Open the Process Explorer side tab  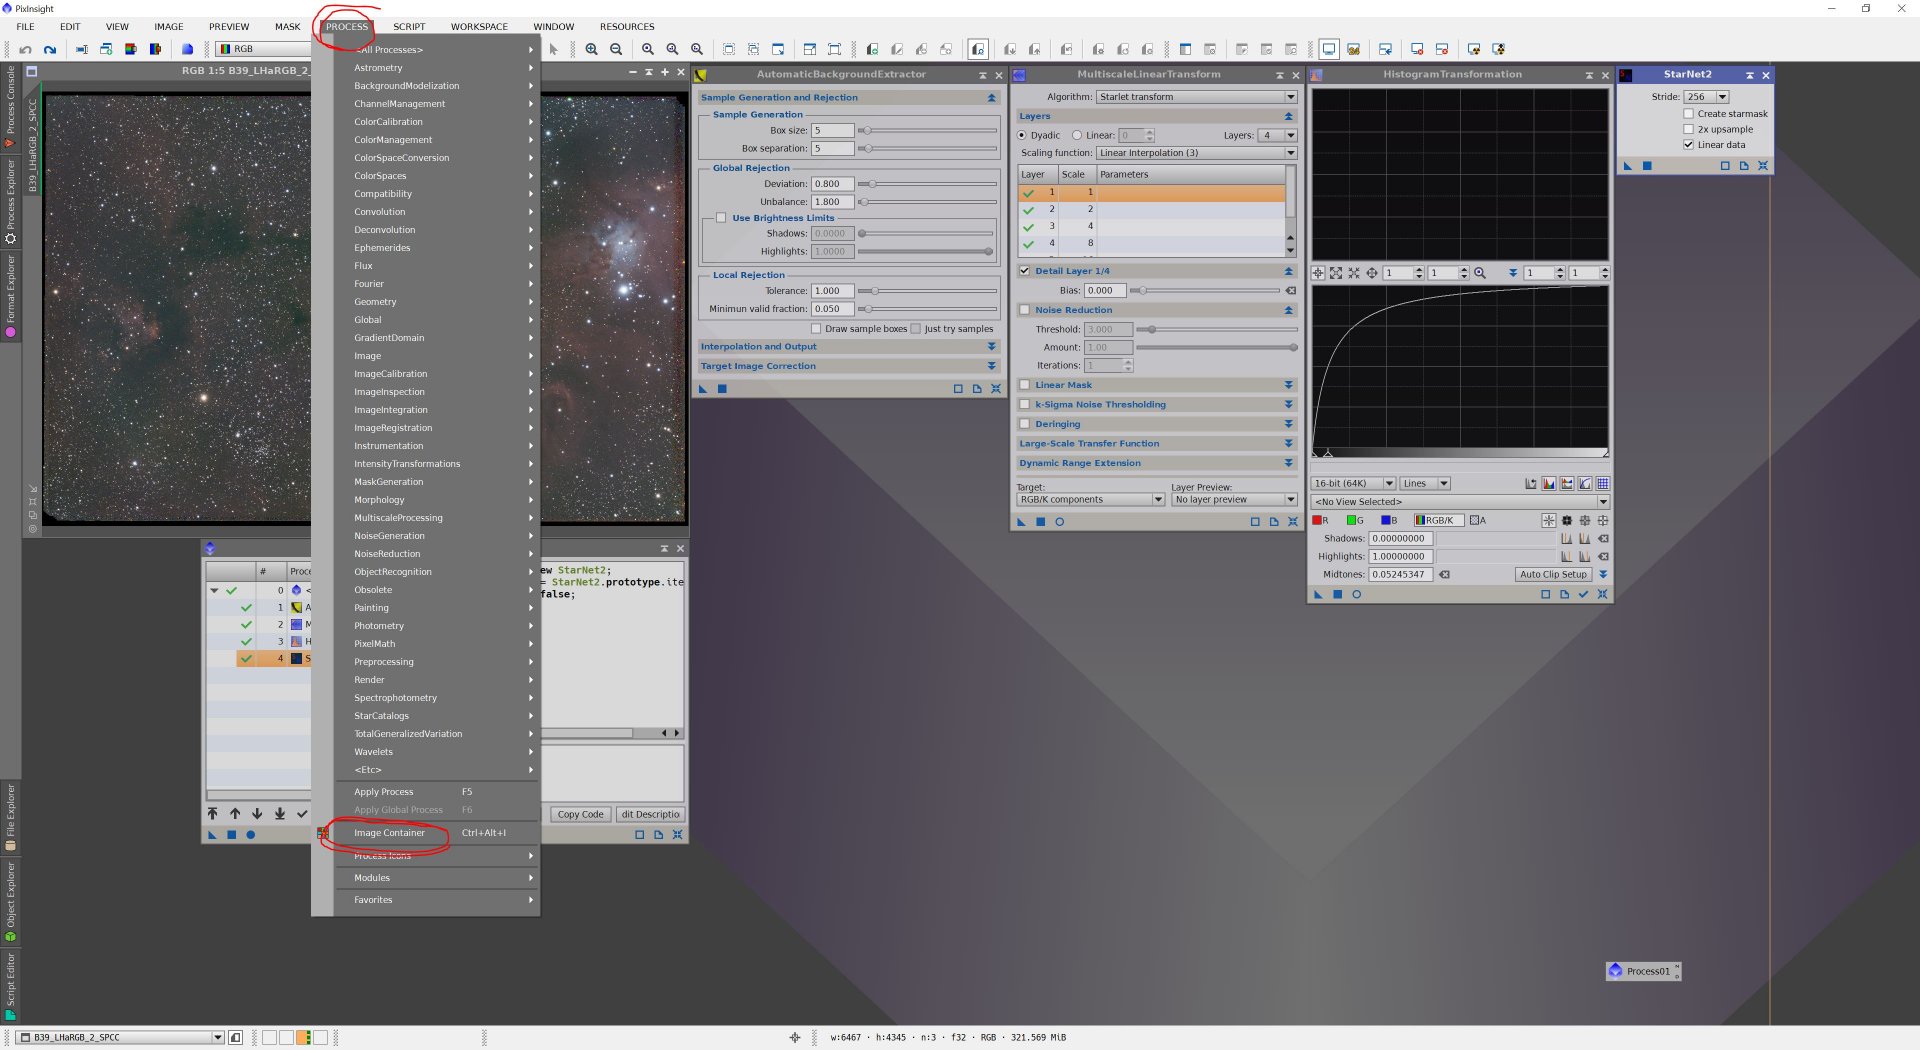[10, 200]
